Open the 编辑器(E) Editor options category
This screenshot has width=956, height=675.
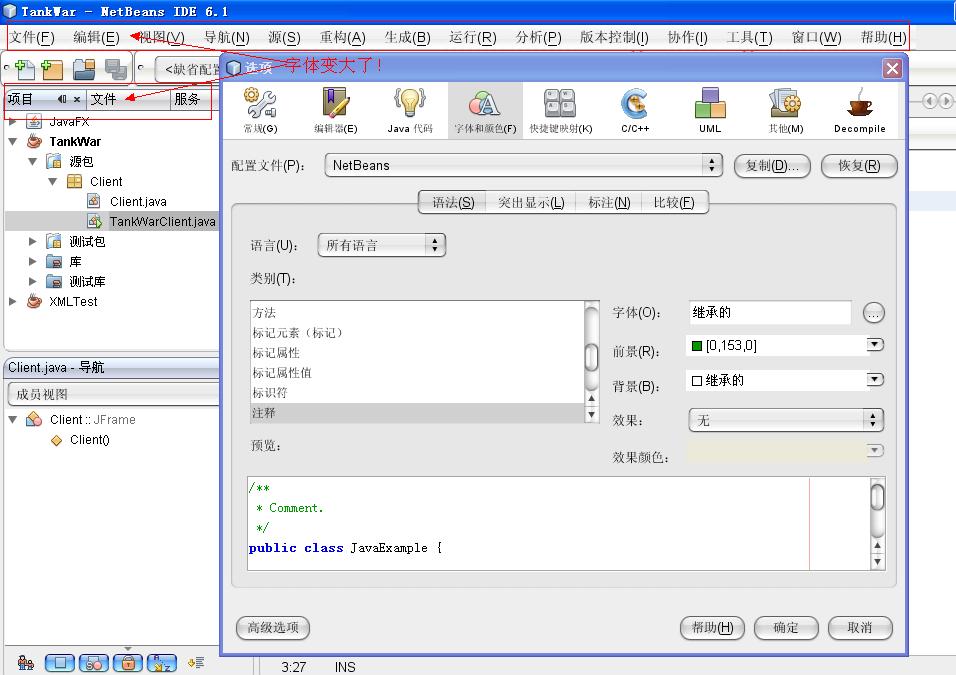tap(335, 110)
